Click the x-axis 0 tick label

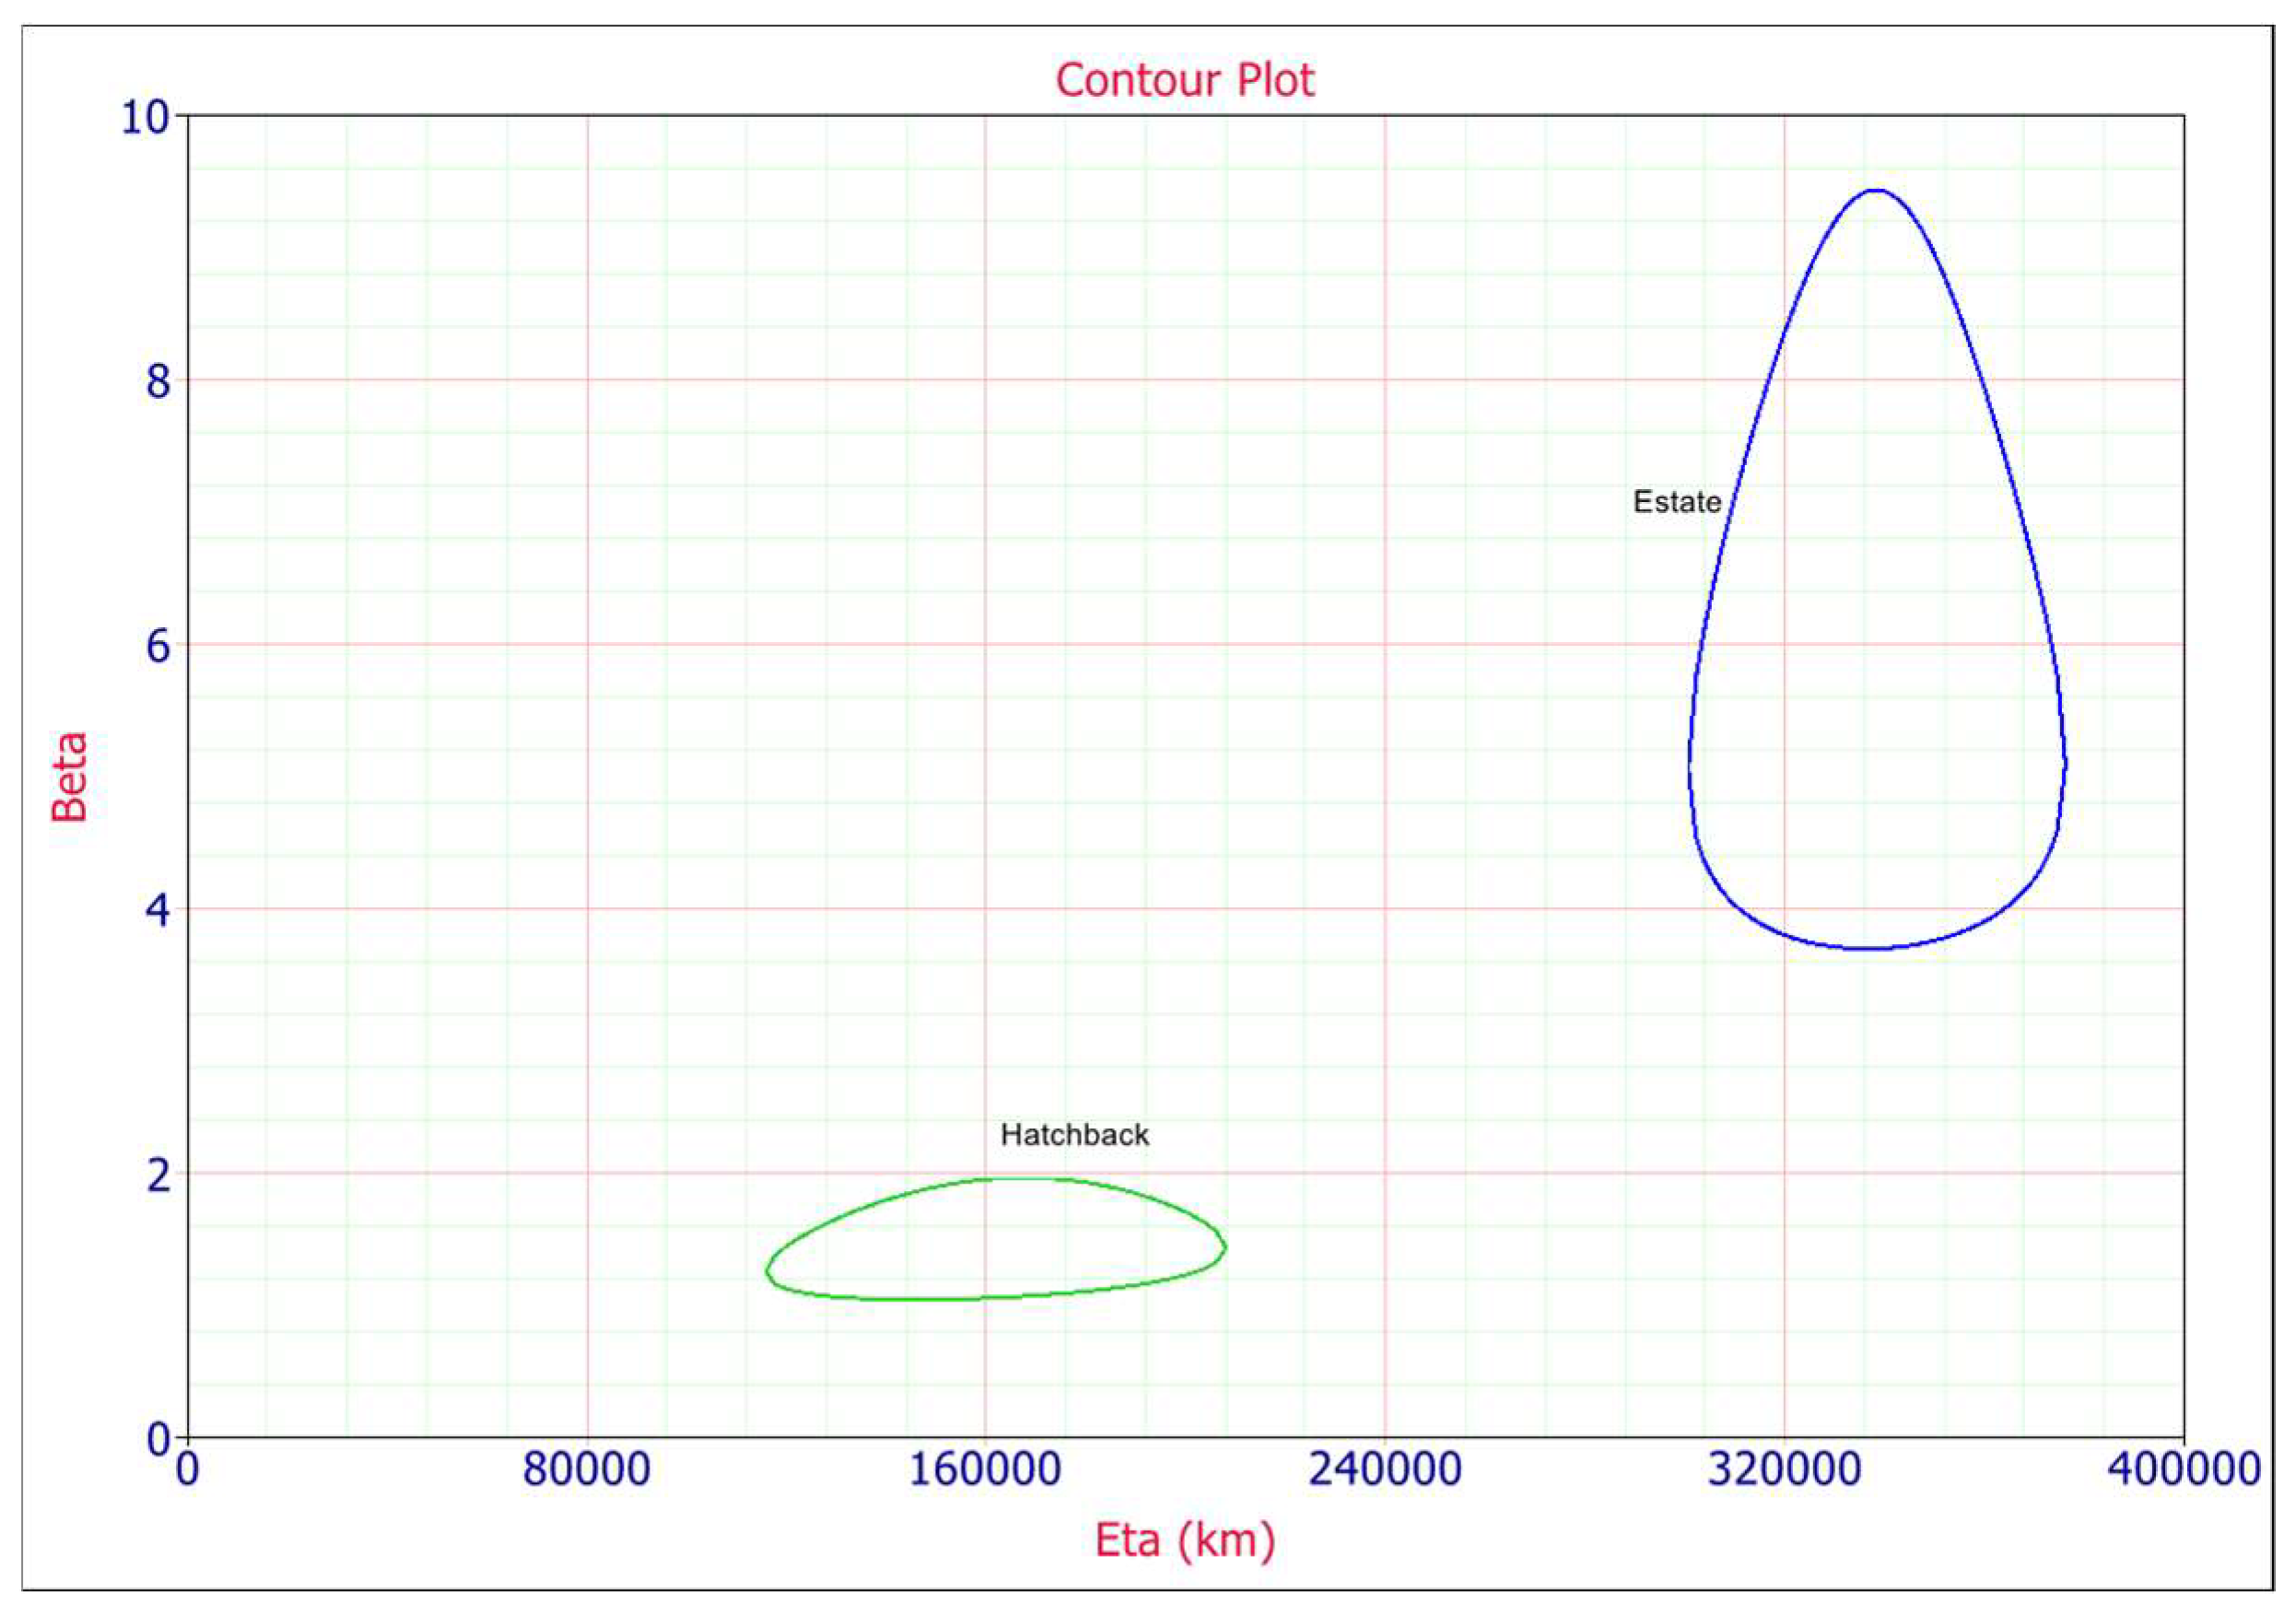[x=187, y=1470]
